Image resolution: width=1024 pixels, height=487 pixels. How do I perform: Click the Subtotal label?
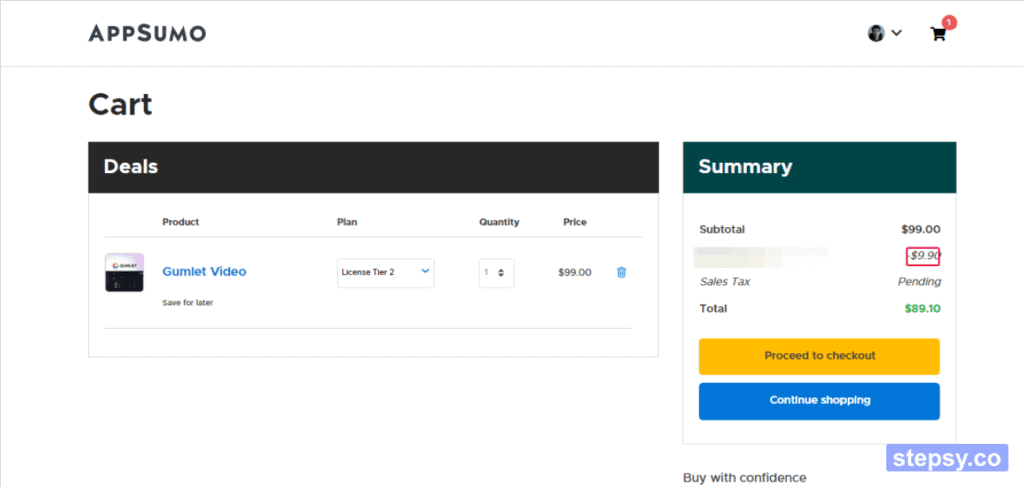click(722, 229)
